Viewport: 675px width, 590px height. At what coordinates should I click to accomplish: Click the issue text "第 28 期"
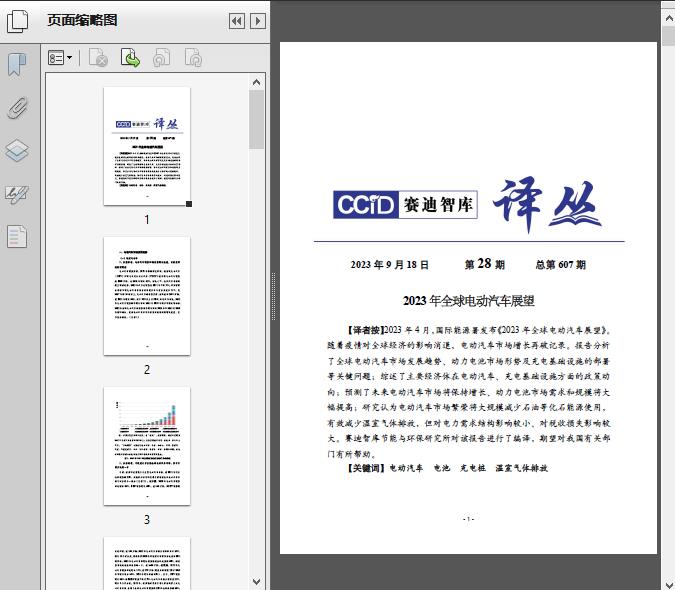484,264
